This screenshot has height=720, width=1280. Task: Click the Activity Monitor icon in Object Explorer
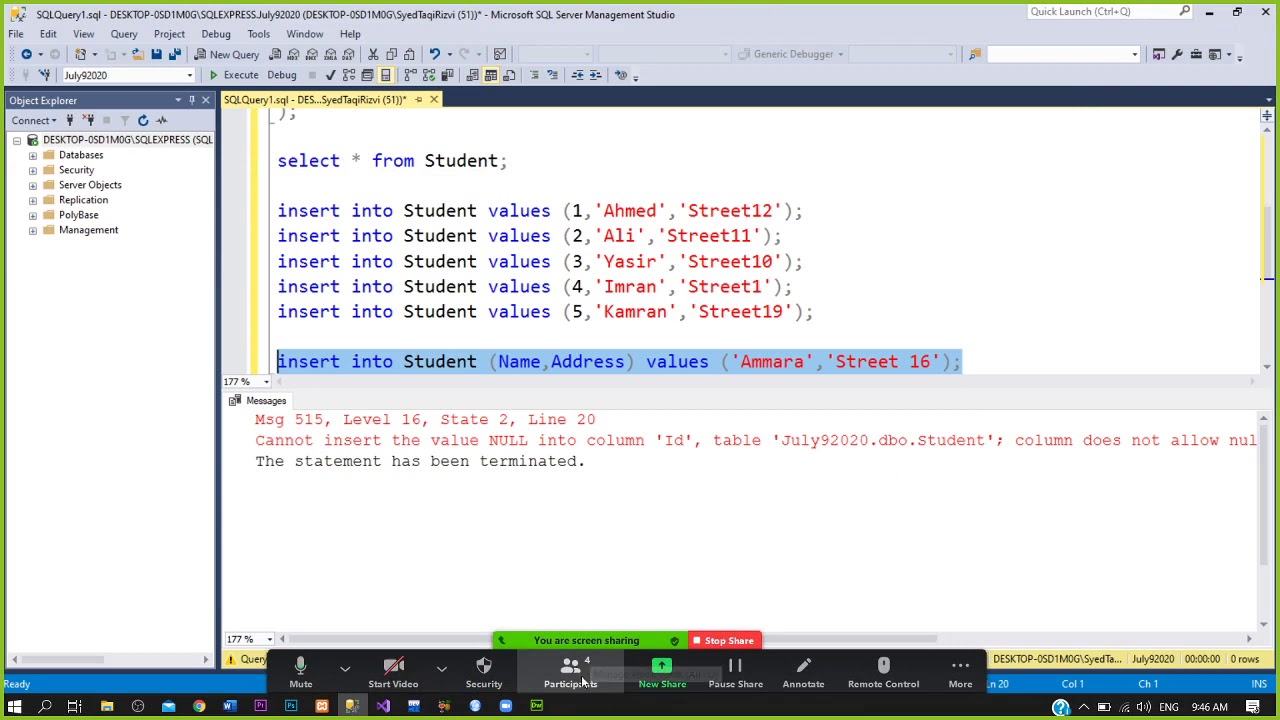161,120
